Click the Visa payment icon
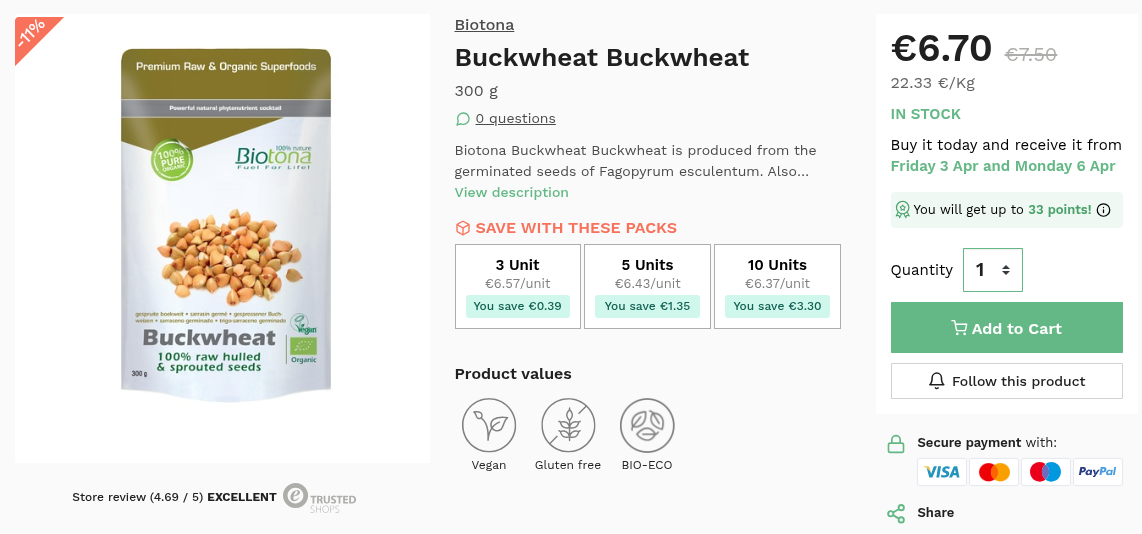 coord(942,472)
